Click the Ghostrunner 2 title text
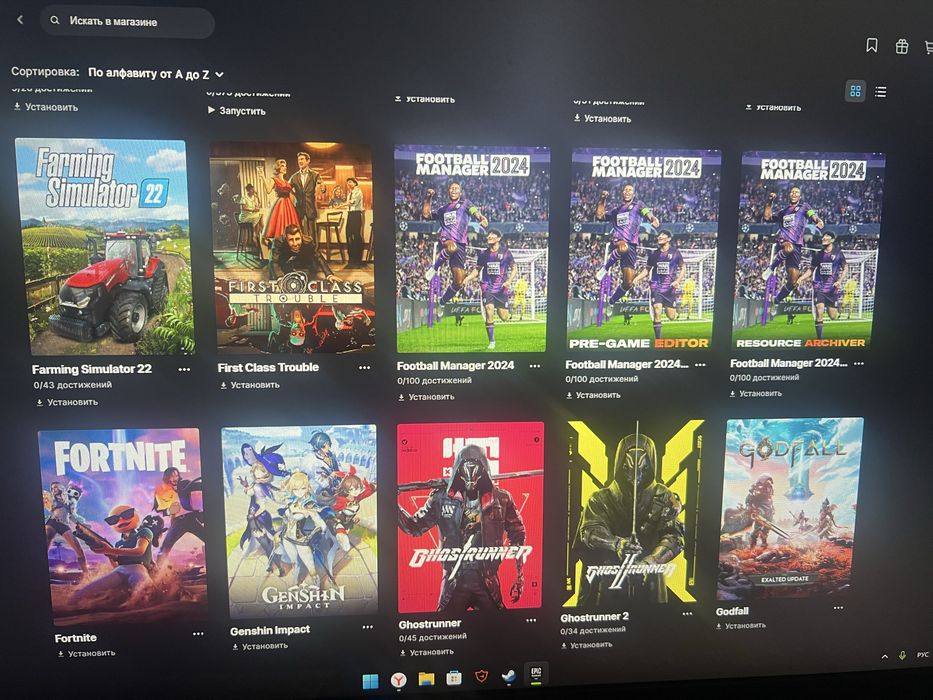Viewport: 933px width, 700px height. [x=594, y=617]
